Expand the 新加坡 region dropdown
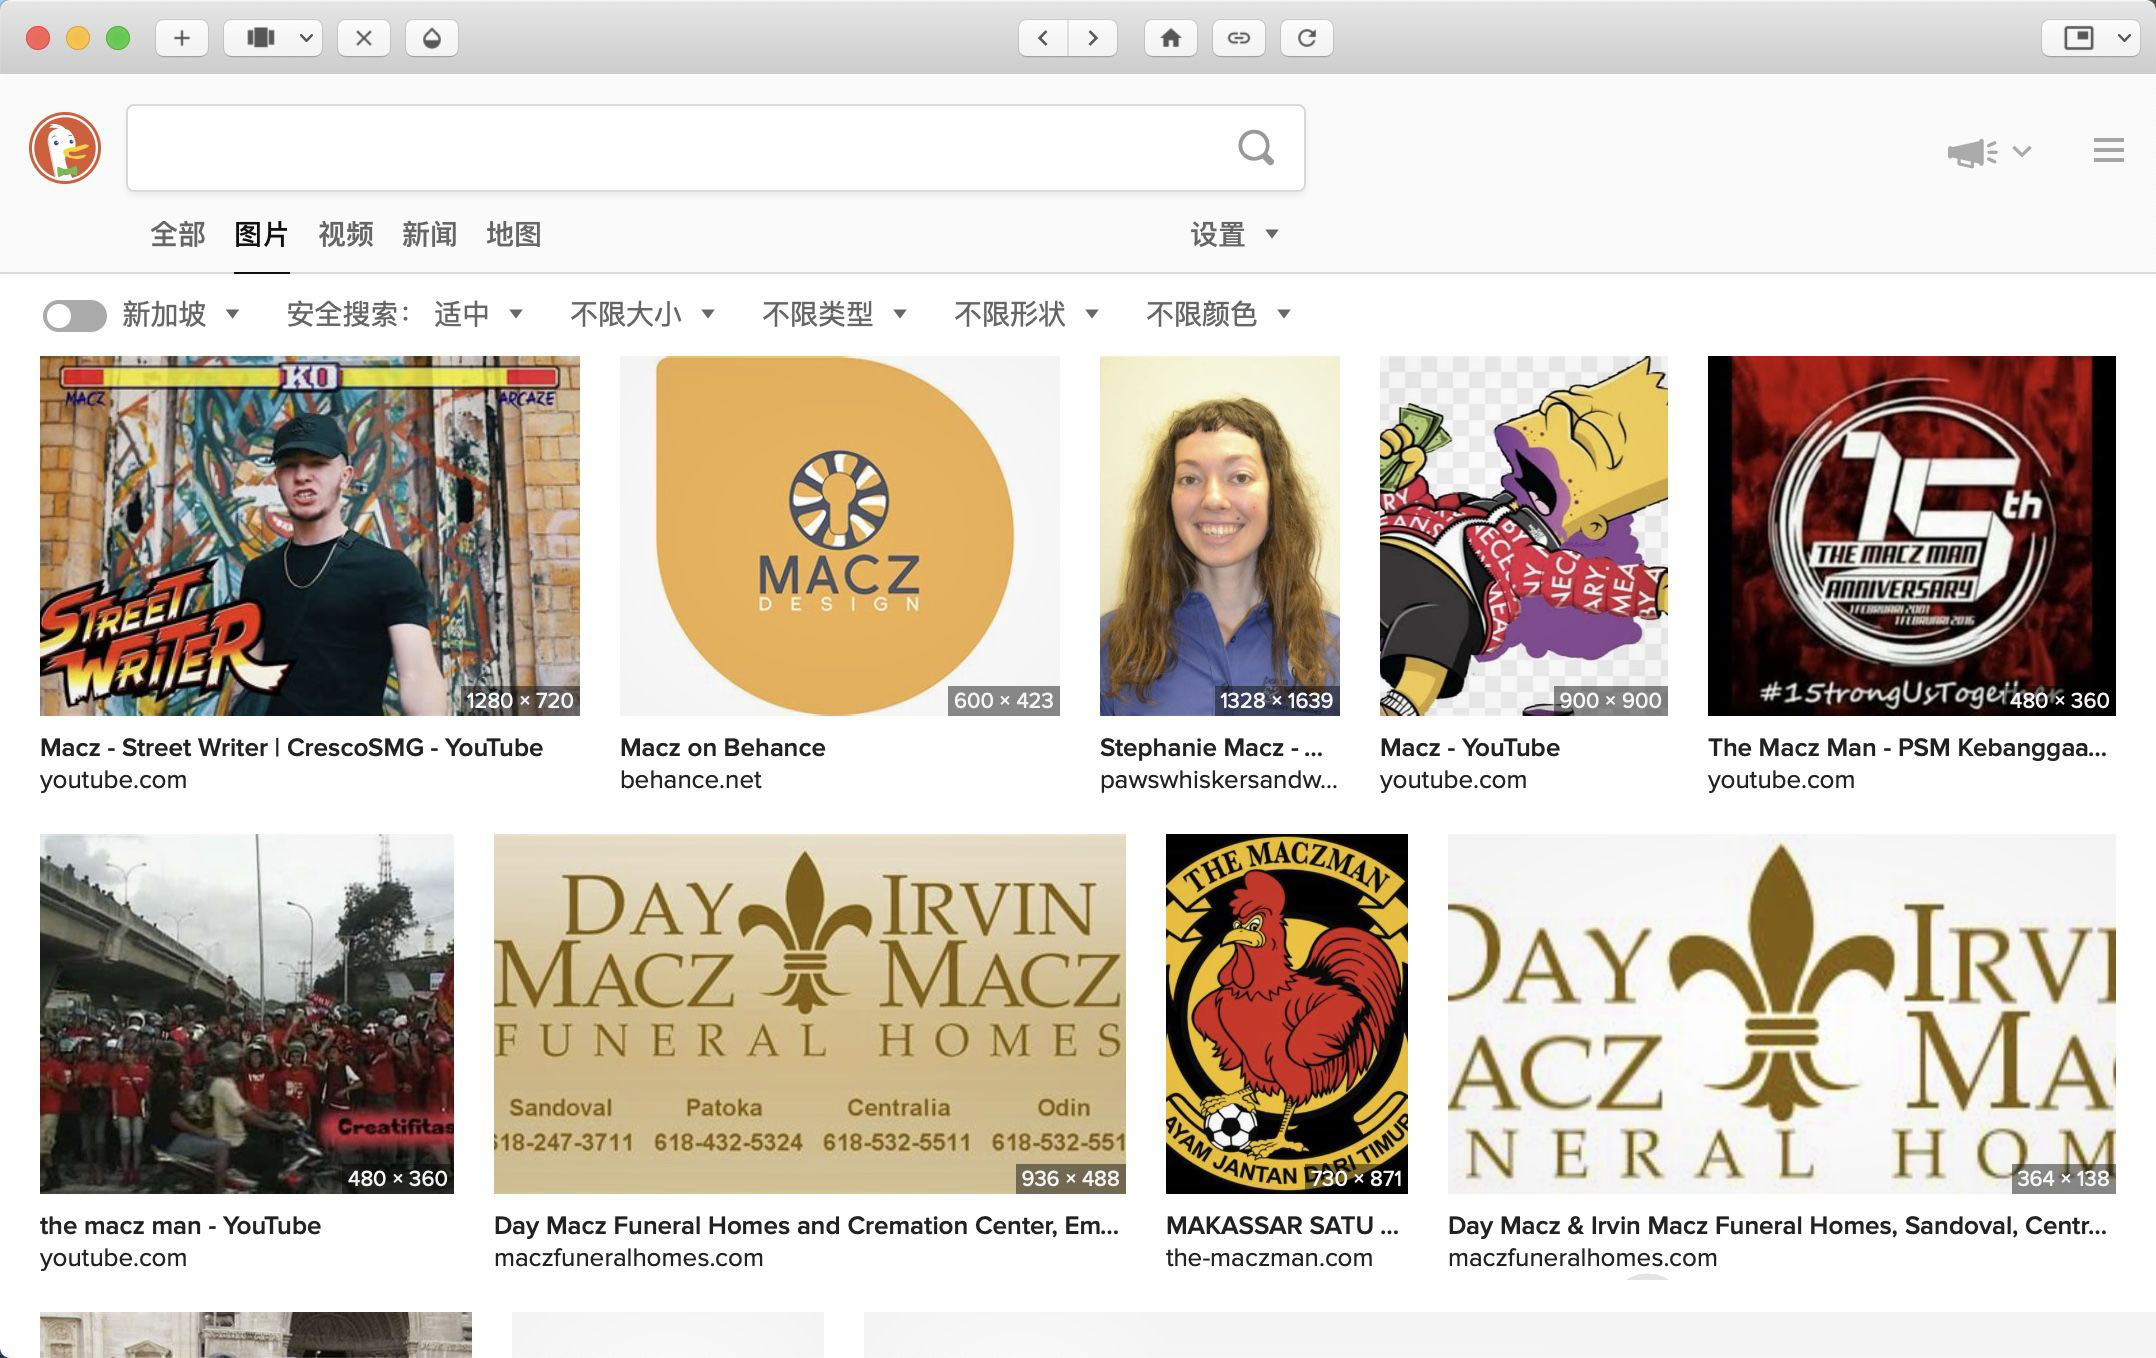Screen dimensions: 2156x1358 [x=181, y=315]
